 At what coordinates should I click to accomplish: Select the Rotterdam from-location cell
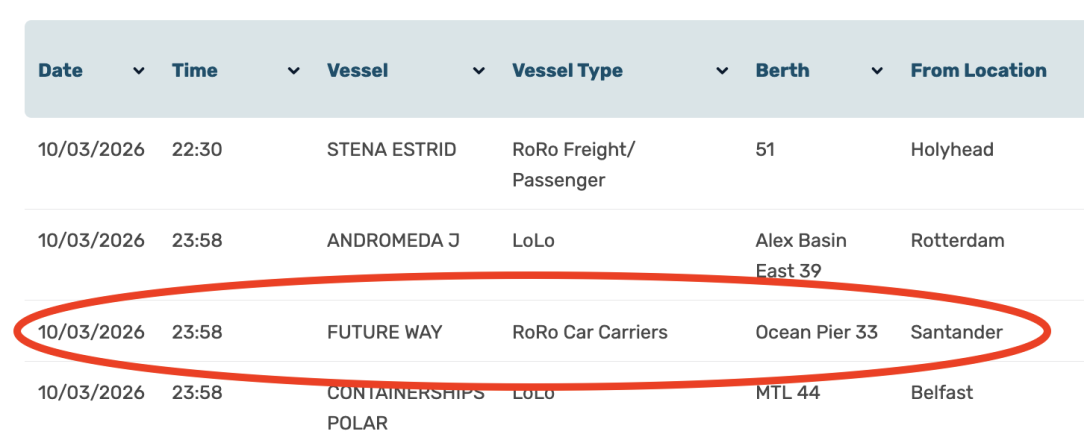pyautogui.click(x=957, y=241)
